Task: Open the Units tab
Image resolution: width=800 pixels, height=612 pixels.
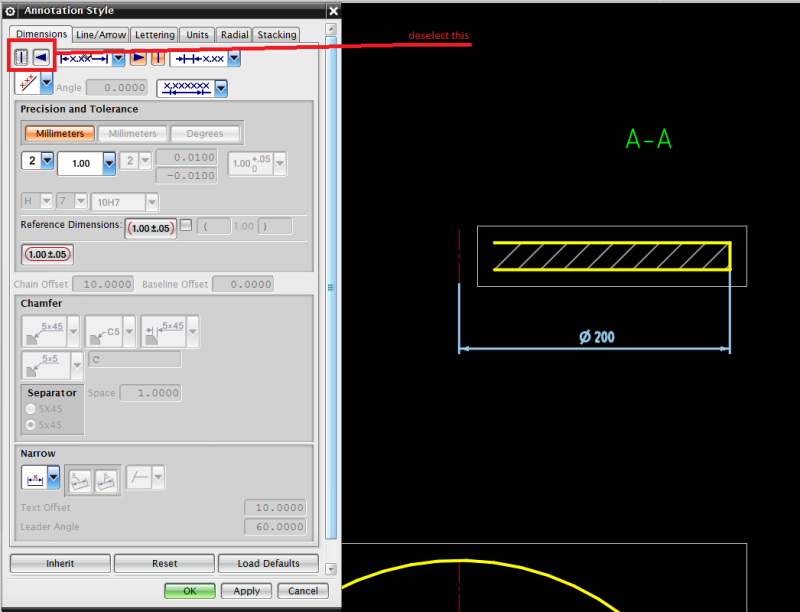Action: [x=197, y=35]
